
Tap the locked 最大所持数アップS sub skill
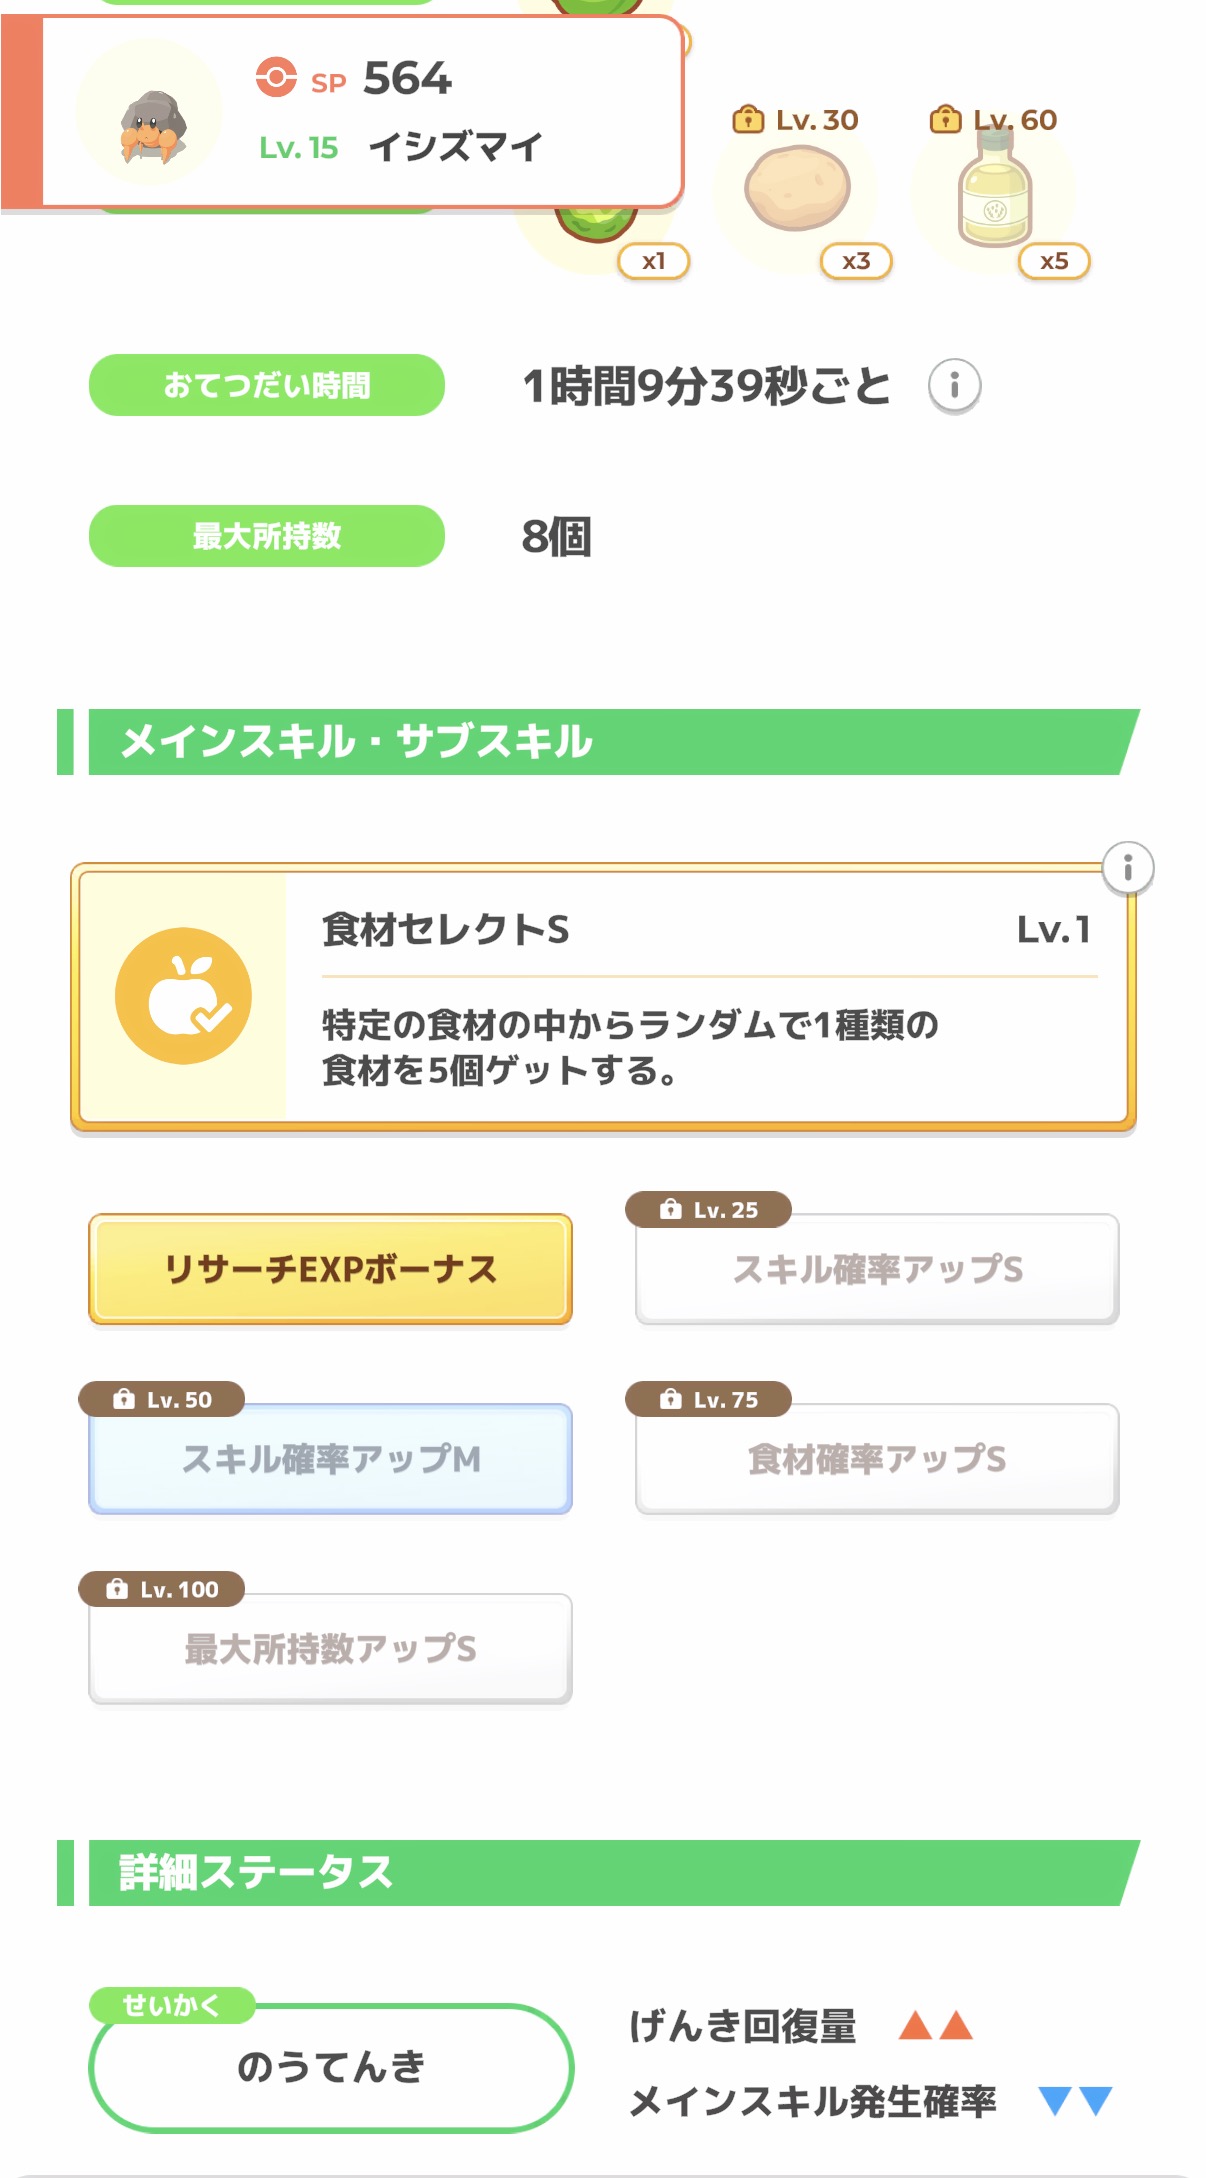[330, 1649]
